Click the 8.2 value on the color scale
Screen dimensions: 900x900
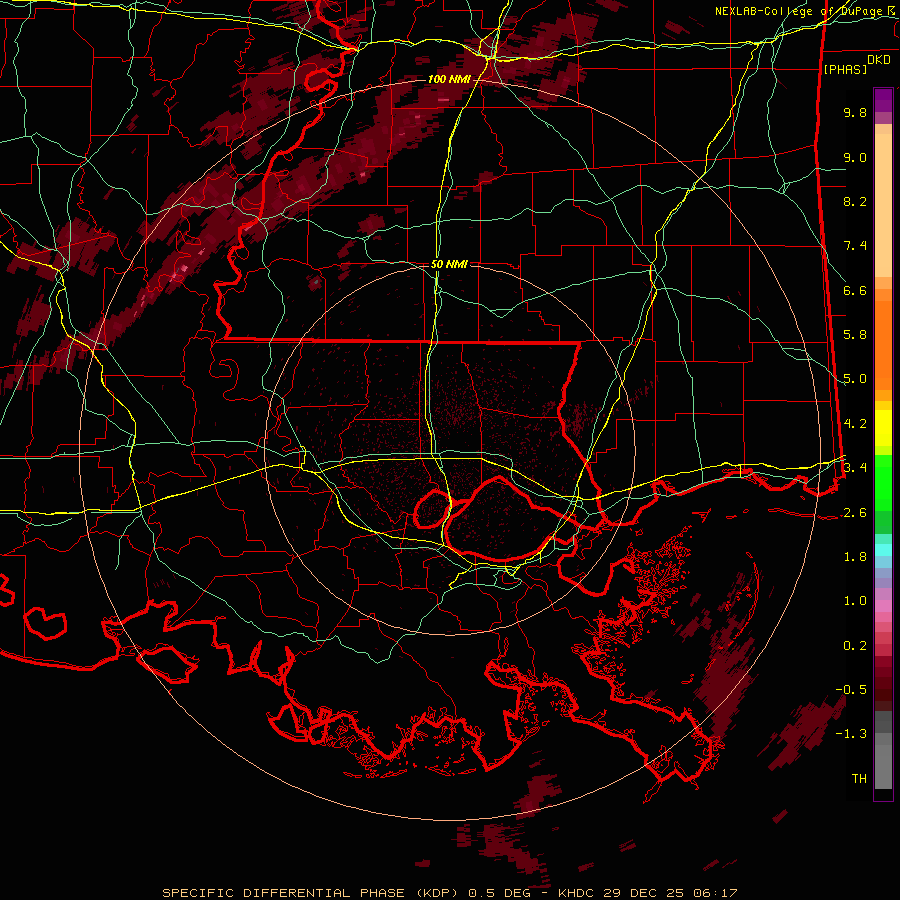855,202
